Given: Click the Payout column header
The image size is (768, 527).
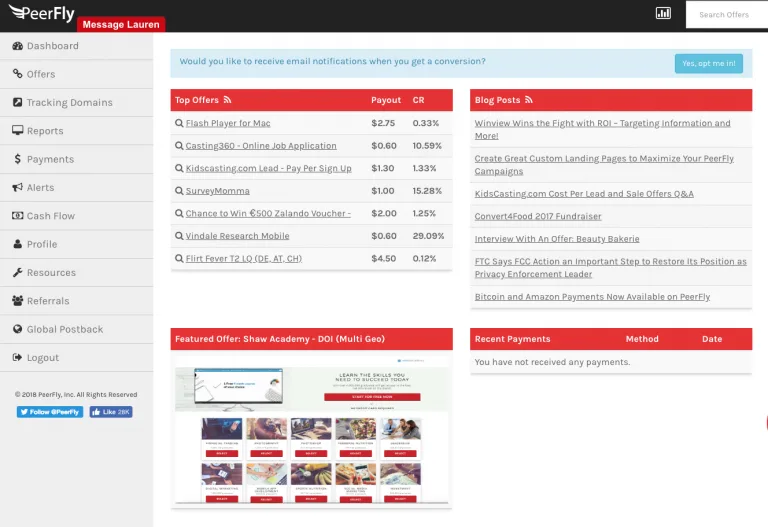Looking at the screenshot, I should click(386, 100).
